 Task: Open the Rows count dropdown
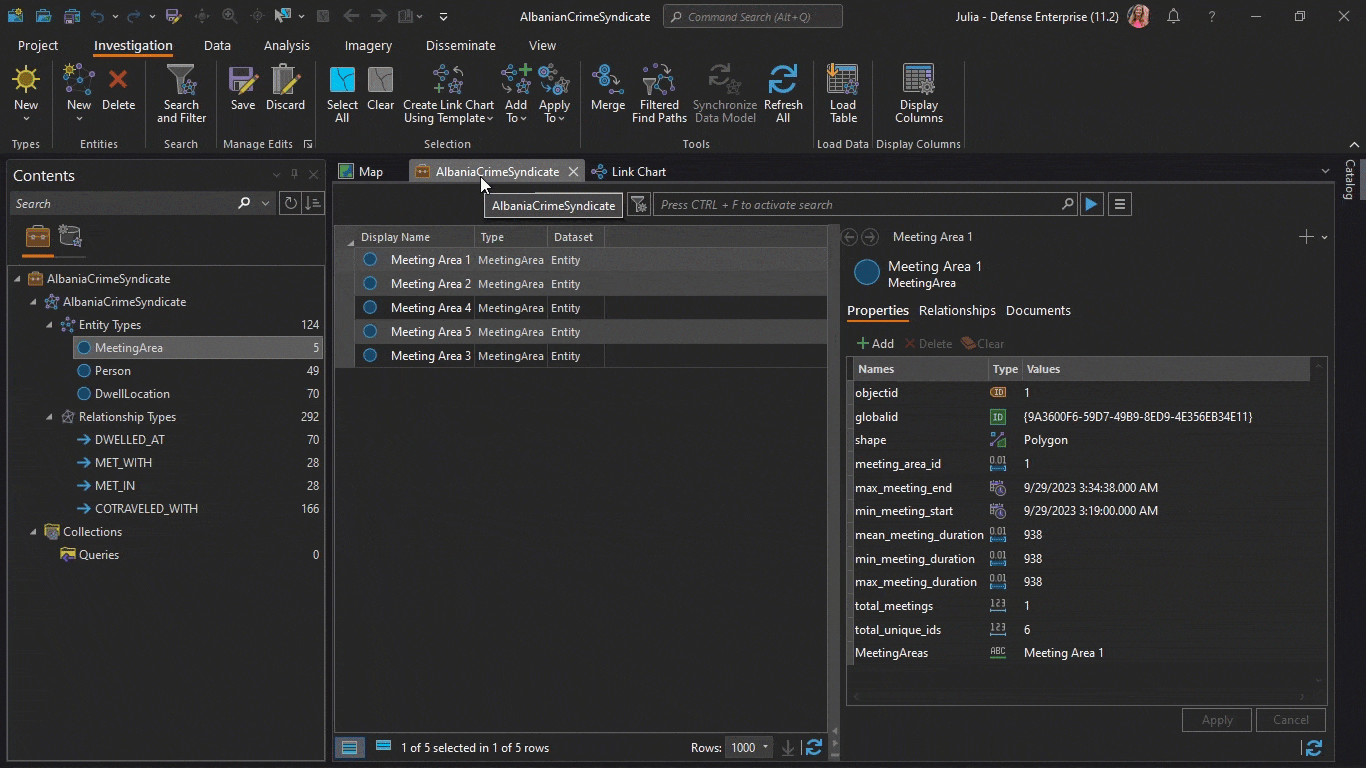click(x=766, y=747)
